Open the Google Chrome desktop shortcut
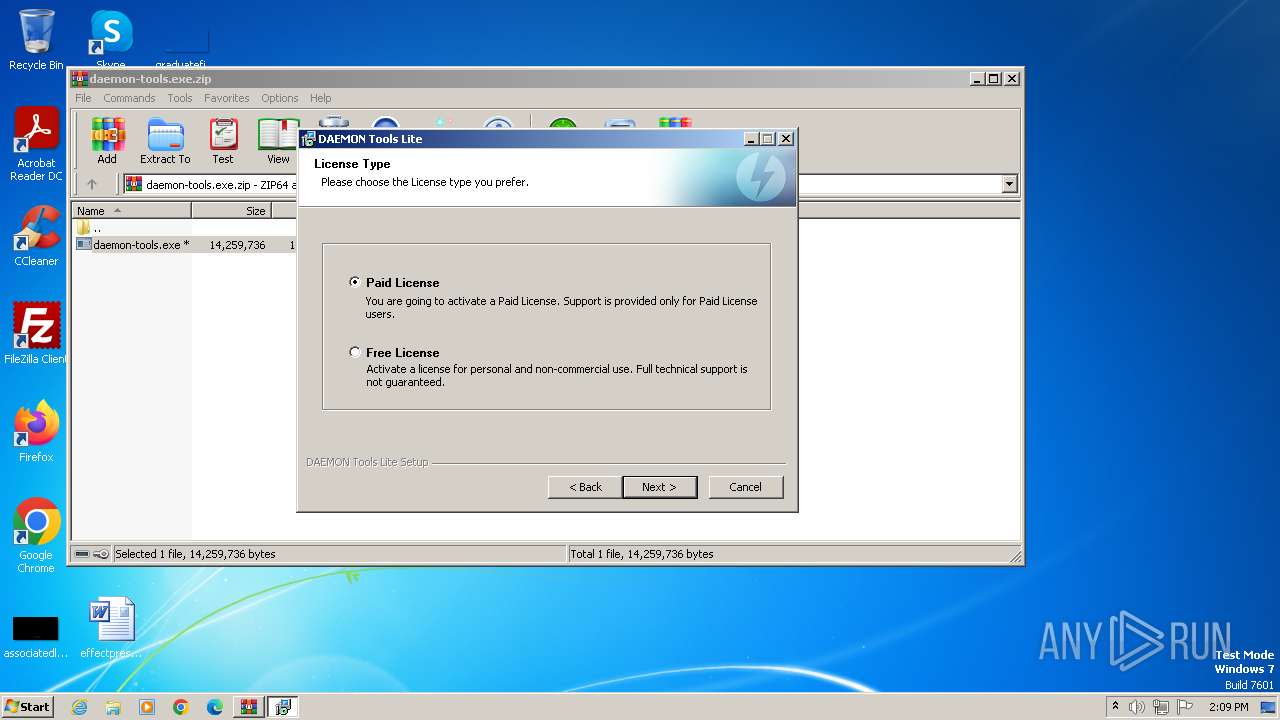The height and width of the screenshot is (720, 1280). [36, 536]
